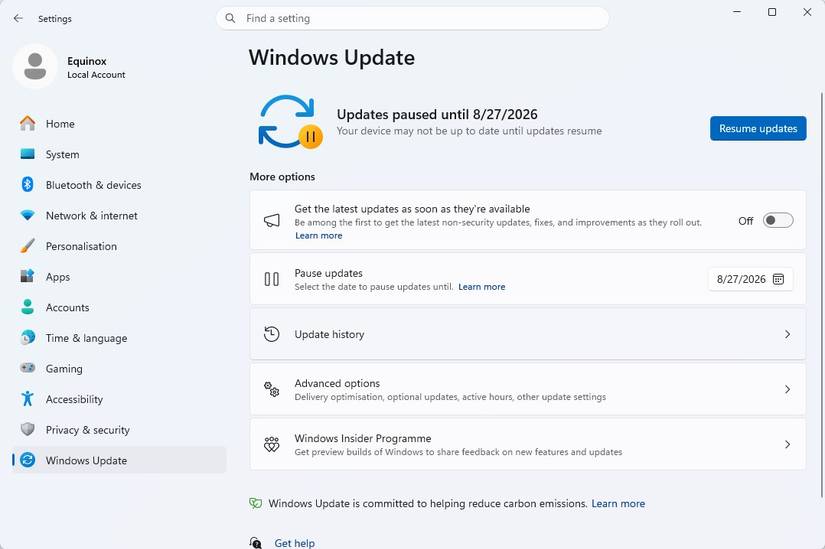Click Learn more about carbon emissions

tap(618, 504)
